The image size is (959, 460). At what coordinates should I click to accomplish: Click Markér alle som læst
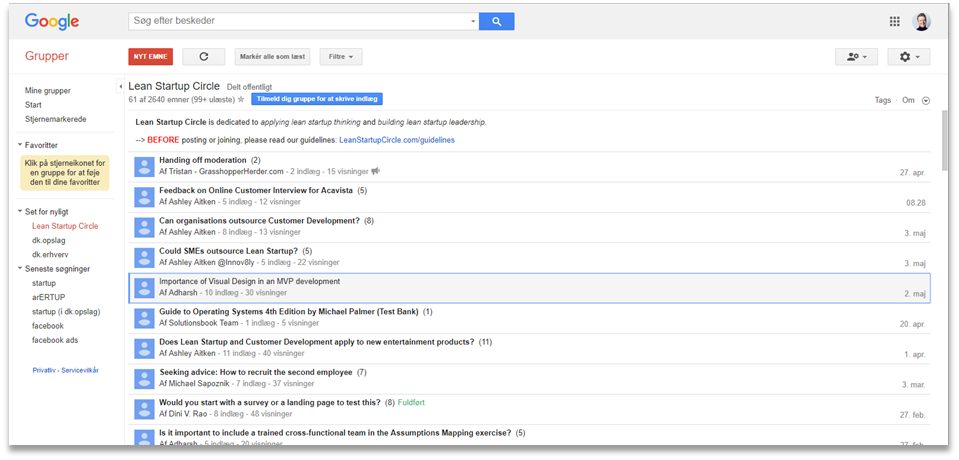tap(272, 56)
